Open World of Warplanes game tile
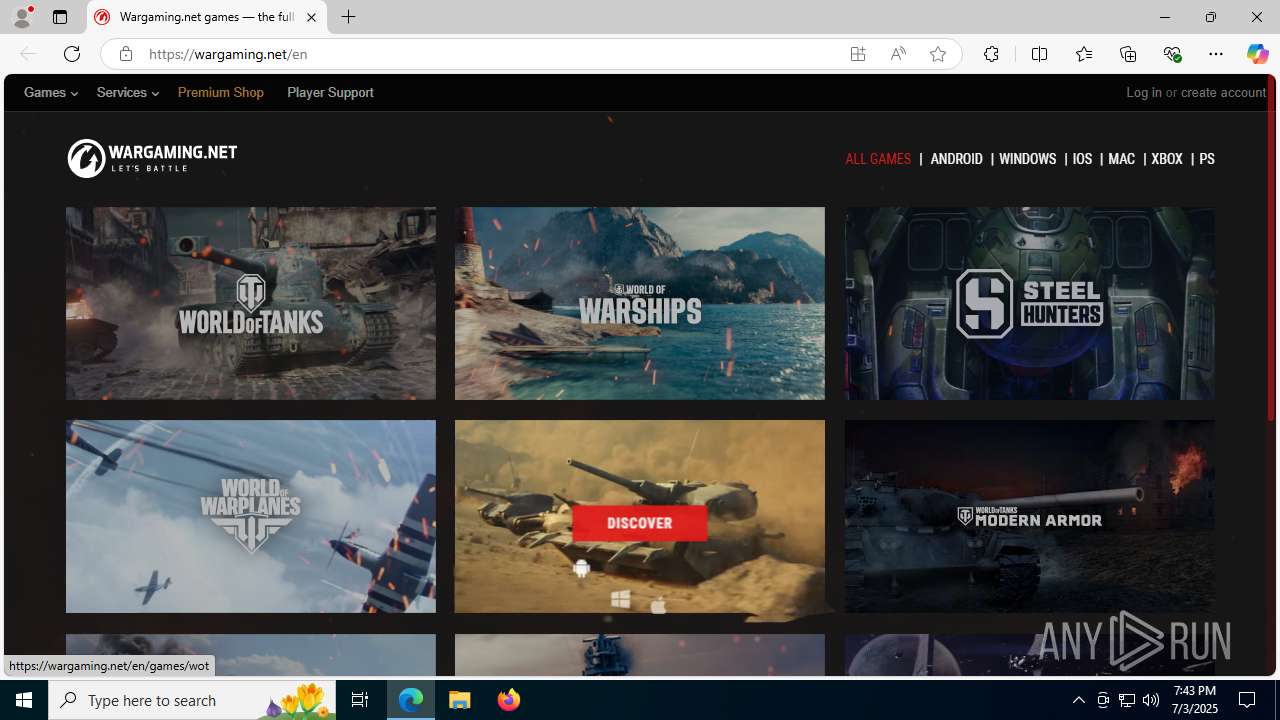 tap(251, 516)
